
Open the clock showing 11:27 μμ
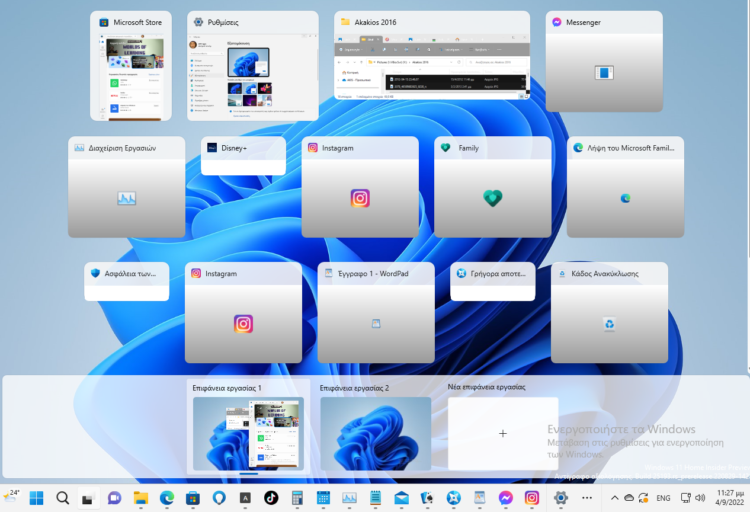(x=729, y=498)
